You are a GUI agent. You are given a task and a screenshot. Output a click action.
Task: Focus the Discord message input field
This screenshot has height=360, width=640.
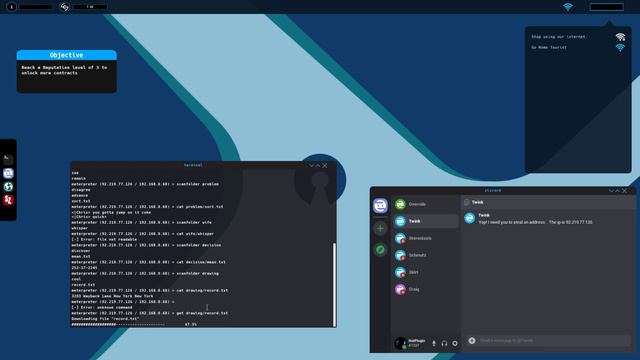pos(548,340)
